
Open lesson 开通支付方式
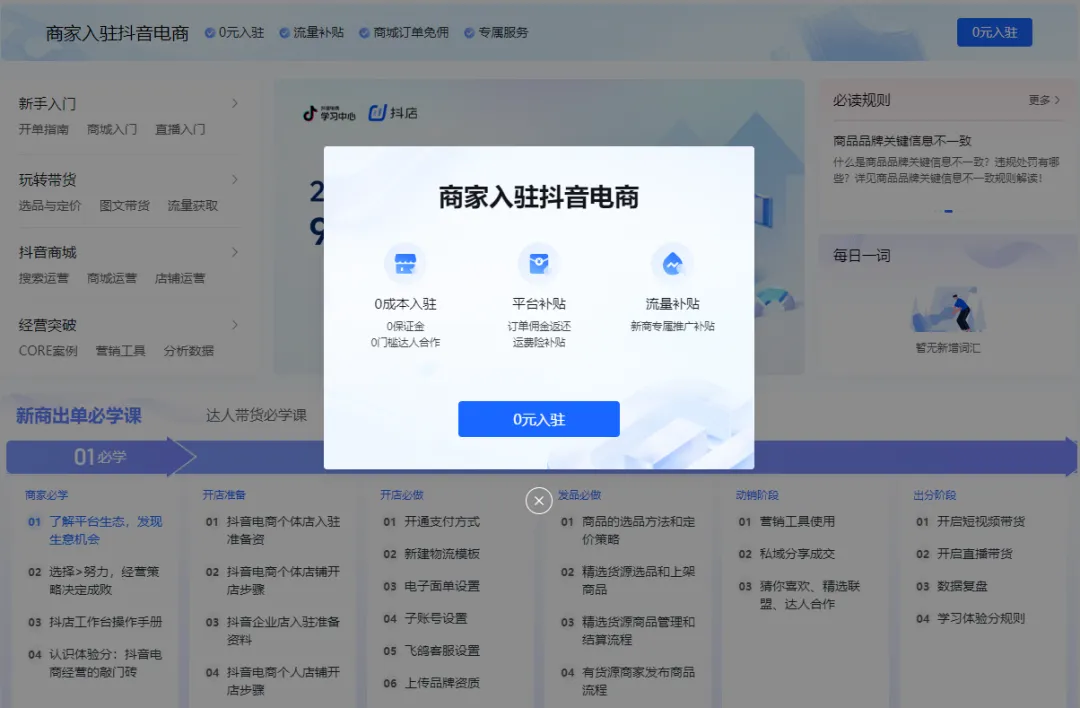[x=442, y=521]
